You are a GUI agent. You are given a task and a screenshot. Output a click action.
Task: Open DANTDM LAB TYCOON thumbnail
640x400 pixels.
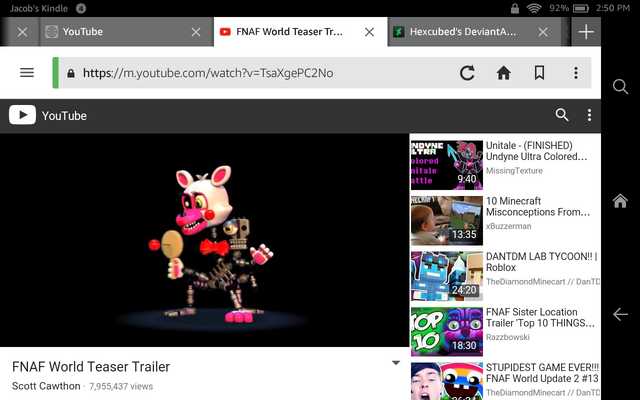coord(447,276)
